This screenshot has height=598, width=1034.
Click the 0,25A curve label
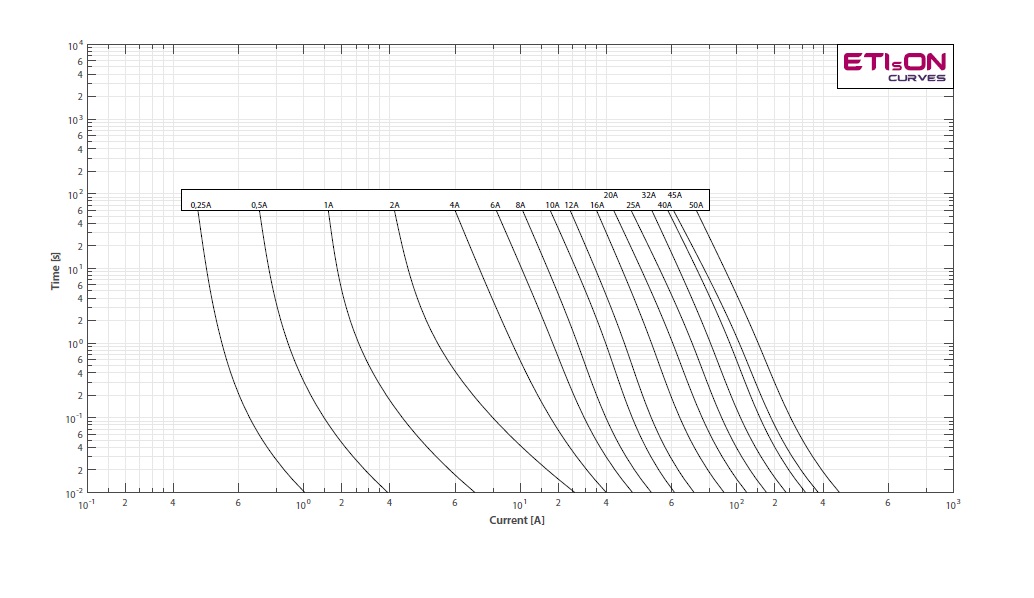coord(201,206)
